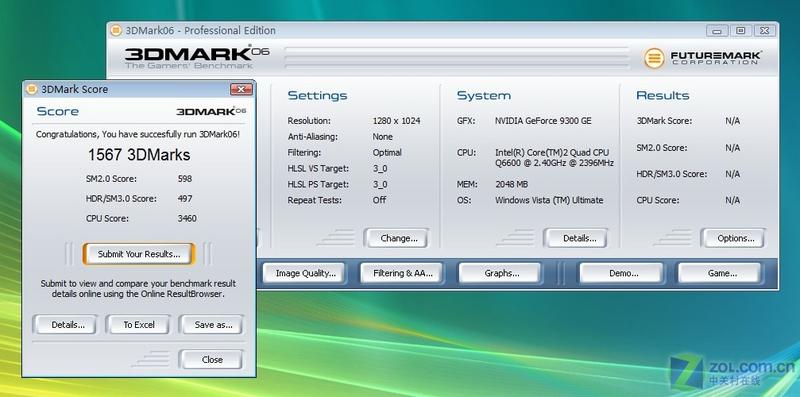800x397 pixels.
Task: Click Futuremark Corporation logo icon
Action: 654,58
